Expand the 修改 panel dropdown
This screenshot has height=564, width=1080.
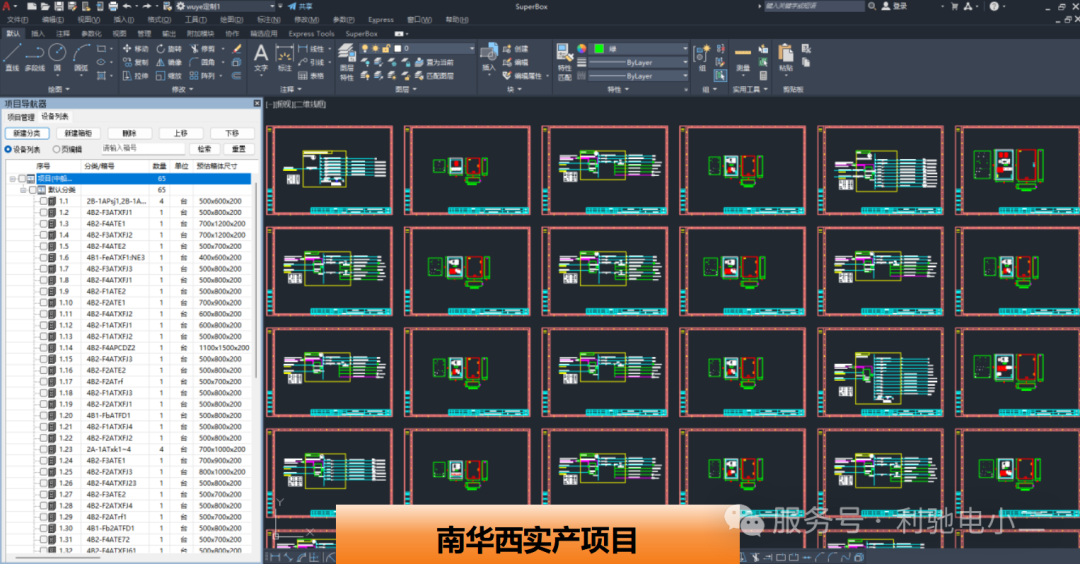tap(183, 89)
